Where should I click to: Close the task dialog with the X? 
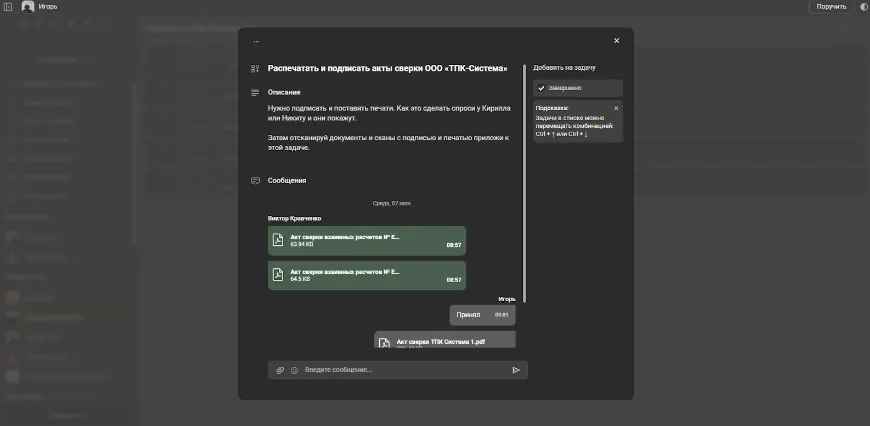click(x=616, y=41)
